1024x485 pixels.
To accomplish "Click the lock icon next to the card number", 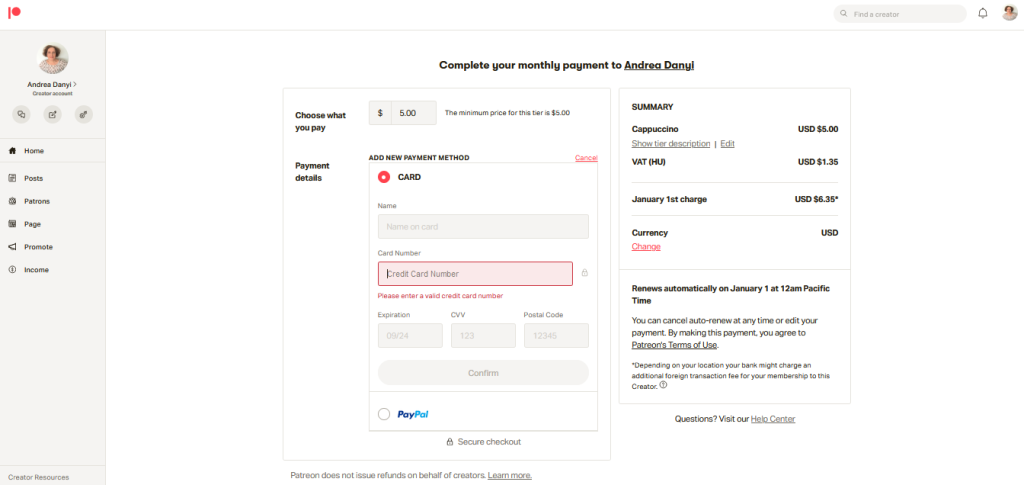I will [x=584, y=273].
